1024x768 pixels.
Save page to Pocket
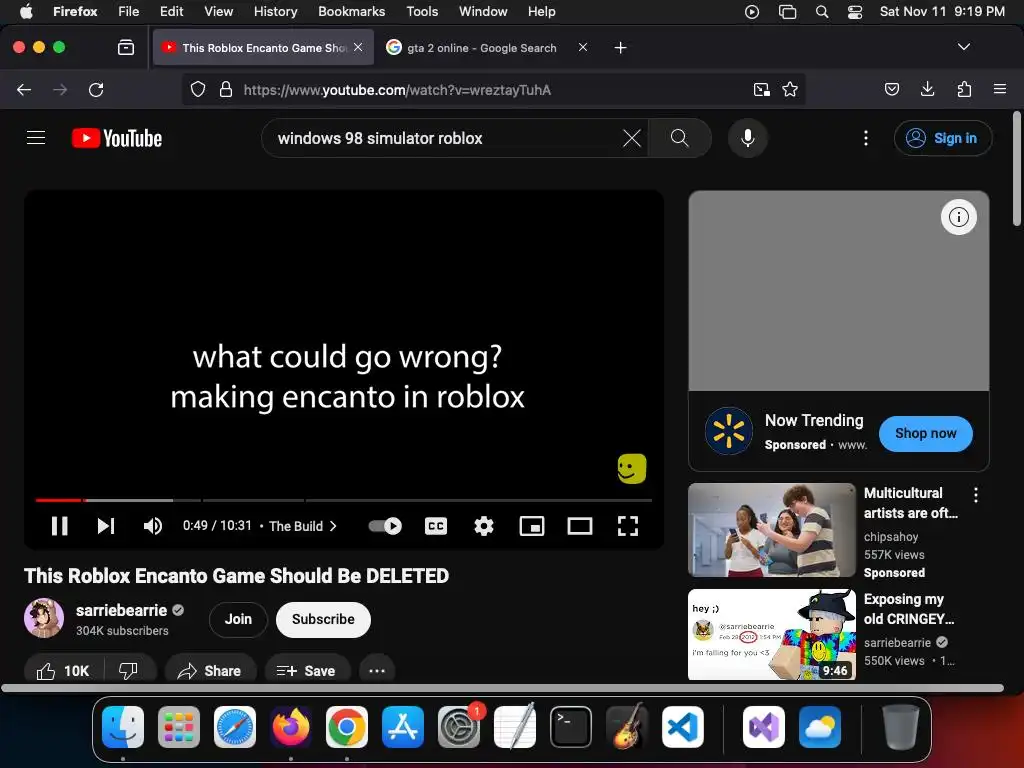892,89
